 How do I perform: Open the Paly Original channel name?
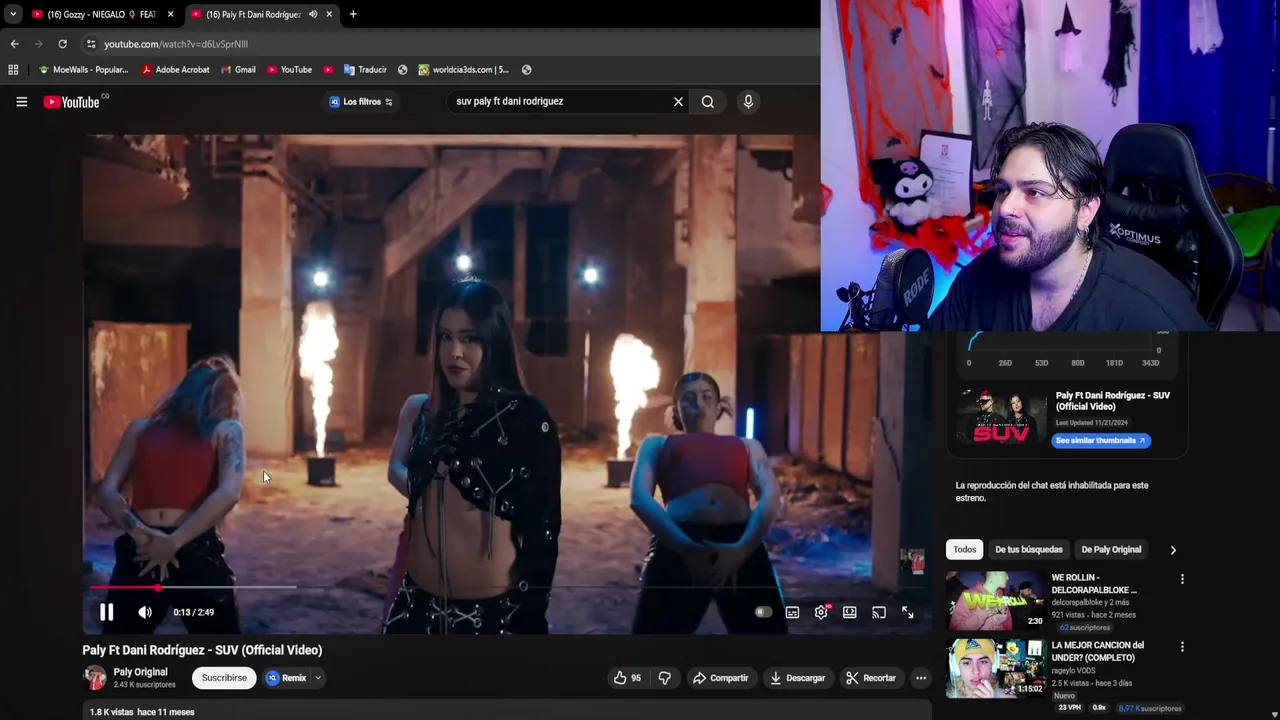click(x=141, y=672)
